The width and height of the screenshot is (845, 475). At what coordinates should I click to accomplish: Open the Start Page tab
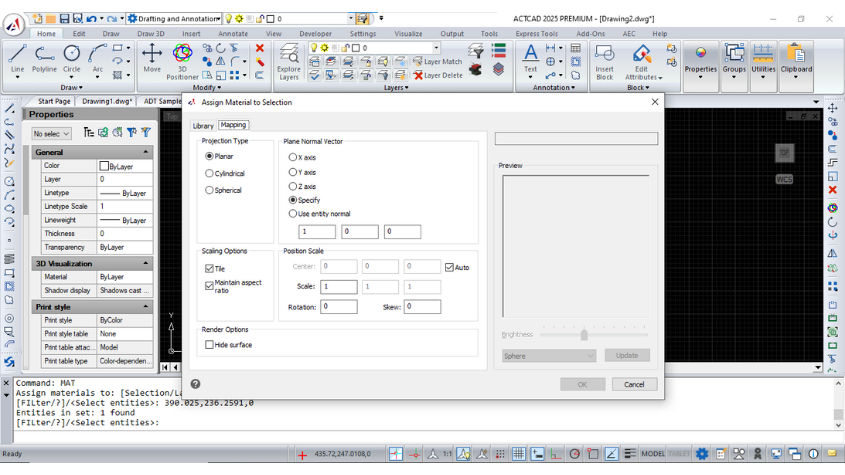click(54, 101)
